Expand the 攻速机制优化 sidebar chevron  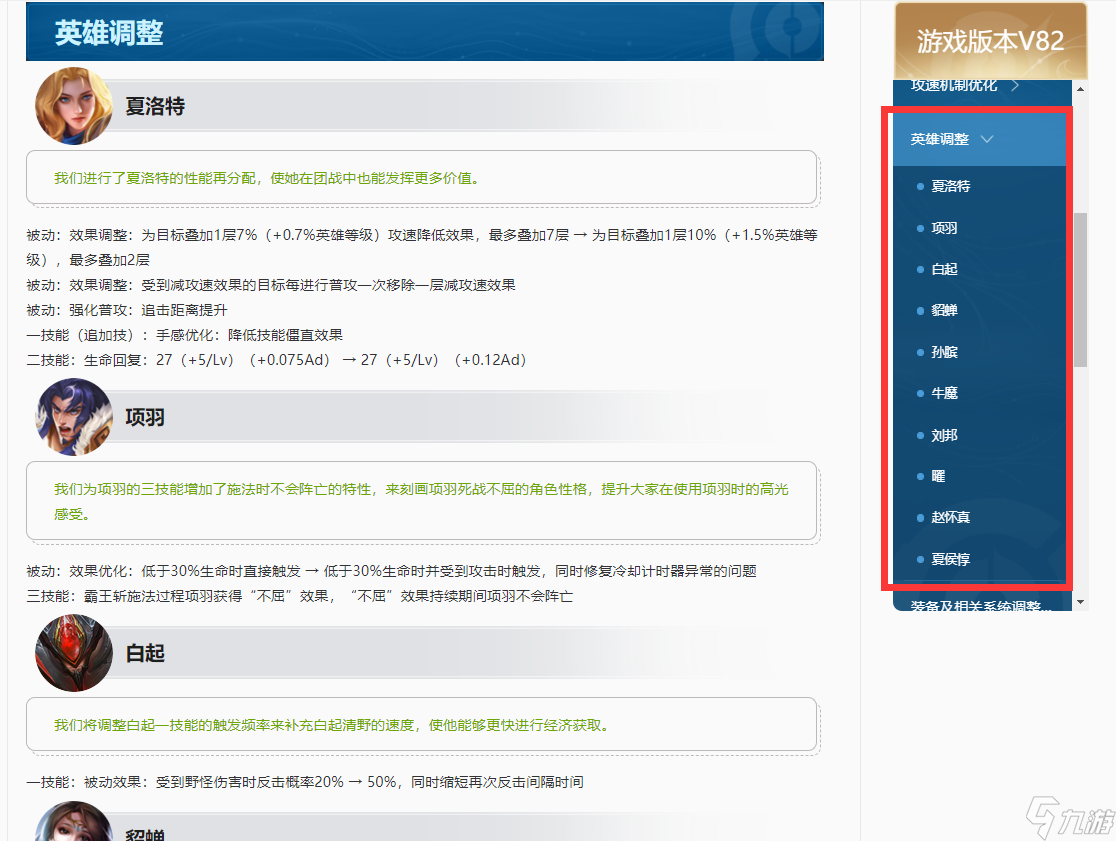1016,85
